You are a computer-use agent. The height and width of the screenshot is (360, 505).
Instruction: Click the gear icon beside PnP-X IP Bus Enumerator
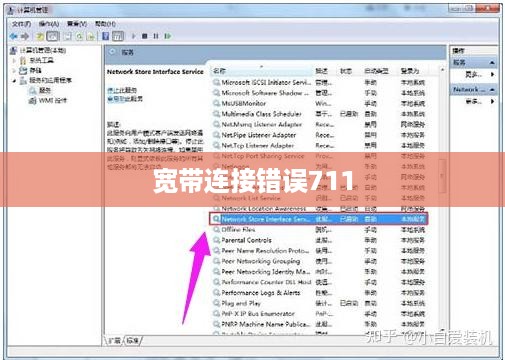[217, 314]
